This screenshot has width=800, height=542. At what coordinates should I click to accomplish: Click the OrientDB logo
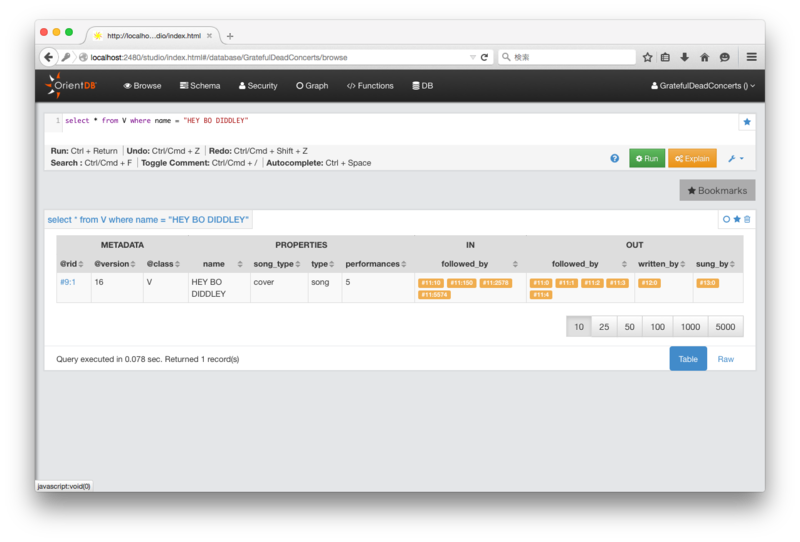pyautogui.click(x=70, y=85)
